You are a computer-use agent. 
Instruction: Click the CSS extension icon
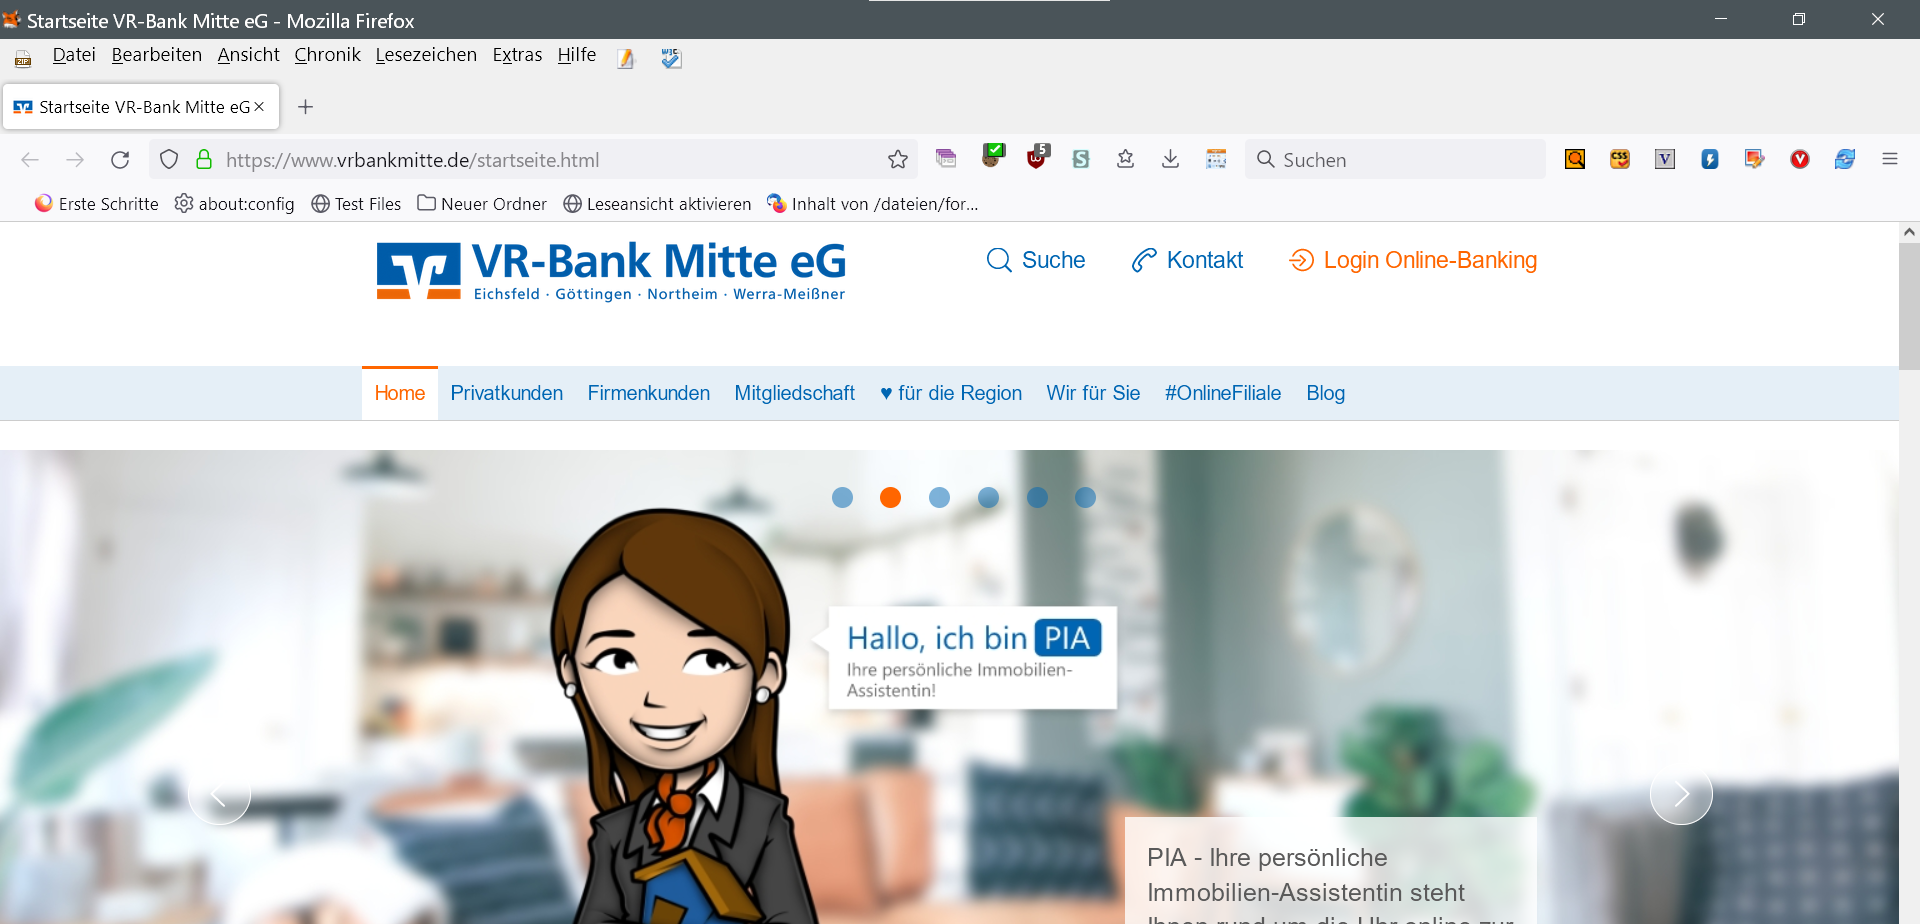coord(1620,159)
